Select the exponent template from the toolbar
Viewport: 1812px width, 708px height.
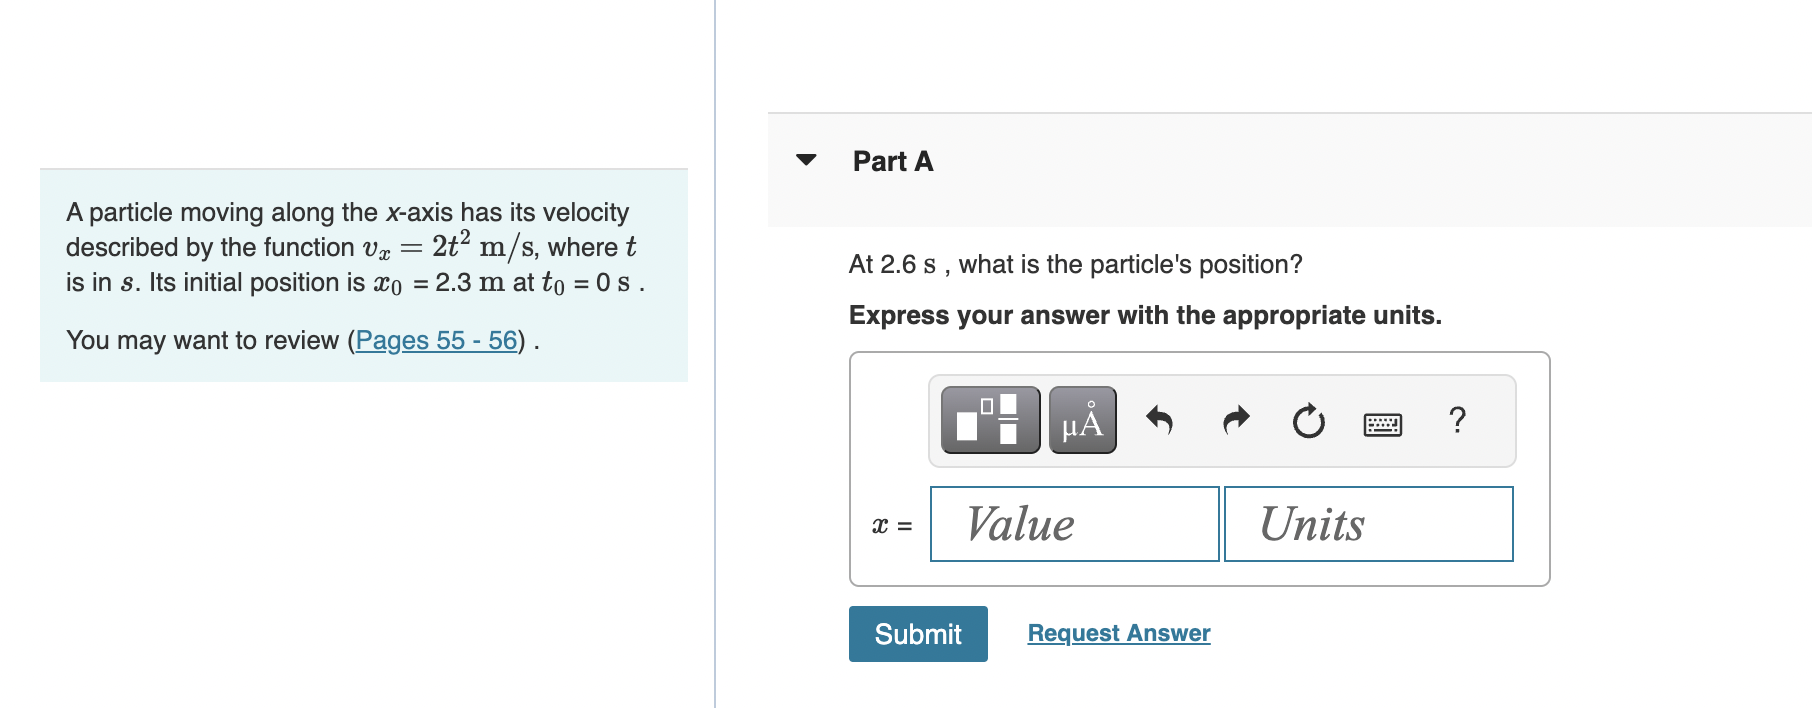(988, 421)
